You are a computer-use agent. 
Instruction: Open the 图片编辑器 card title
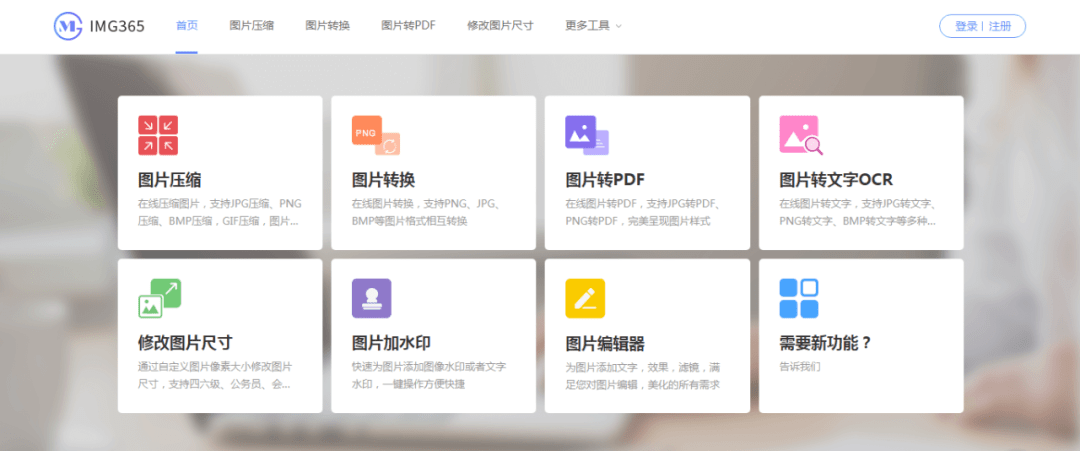(x=605, y=343)
